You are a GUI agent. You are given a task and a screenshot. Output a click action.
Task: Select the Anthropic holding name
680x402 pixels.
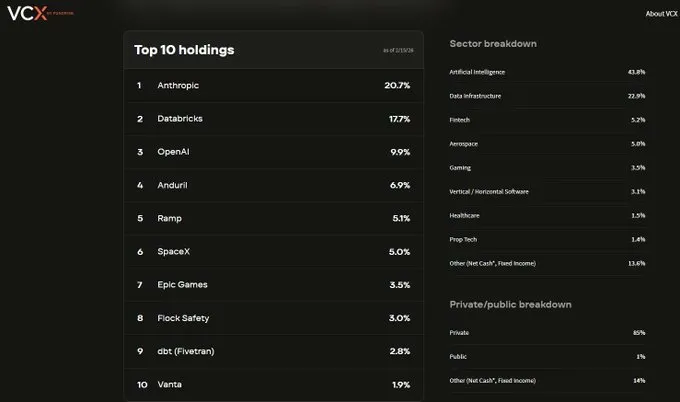(x=178, y=85)
